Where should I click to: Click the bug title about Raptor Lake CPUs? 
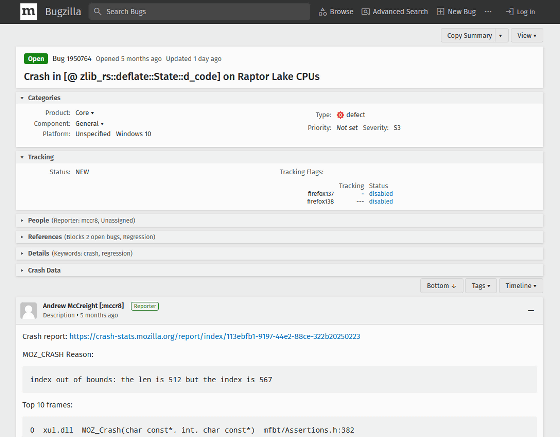tap(171, 76)
